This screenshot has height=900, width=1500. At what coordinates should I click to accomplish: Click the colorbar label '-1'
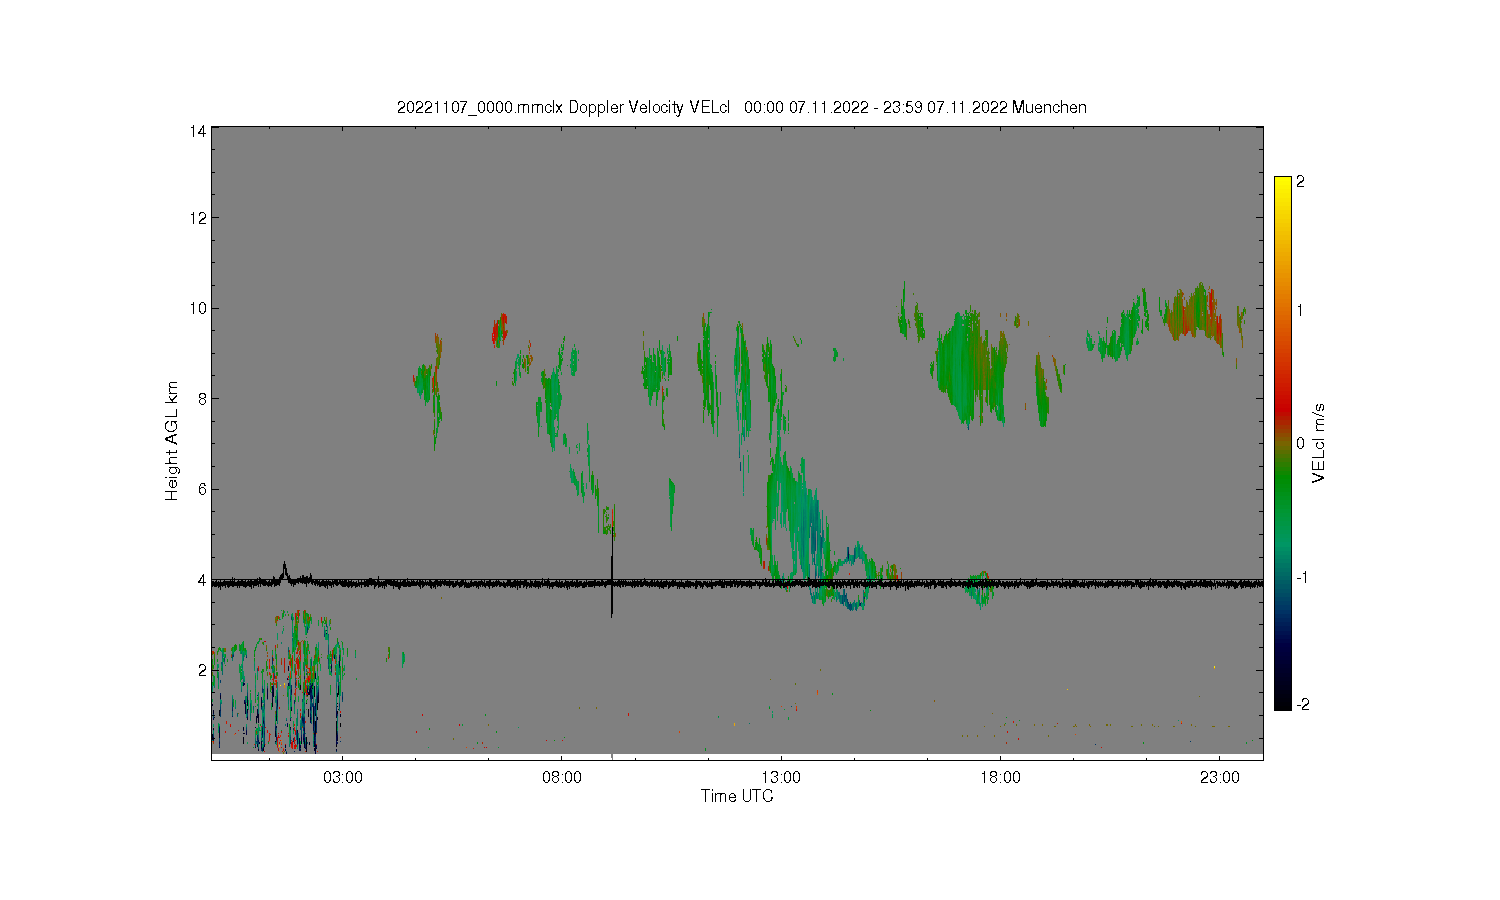coord(1302,578)
